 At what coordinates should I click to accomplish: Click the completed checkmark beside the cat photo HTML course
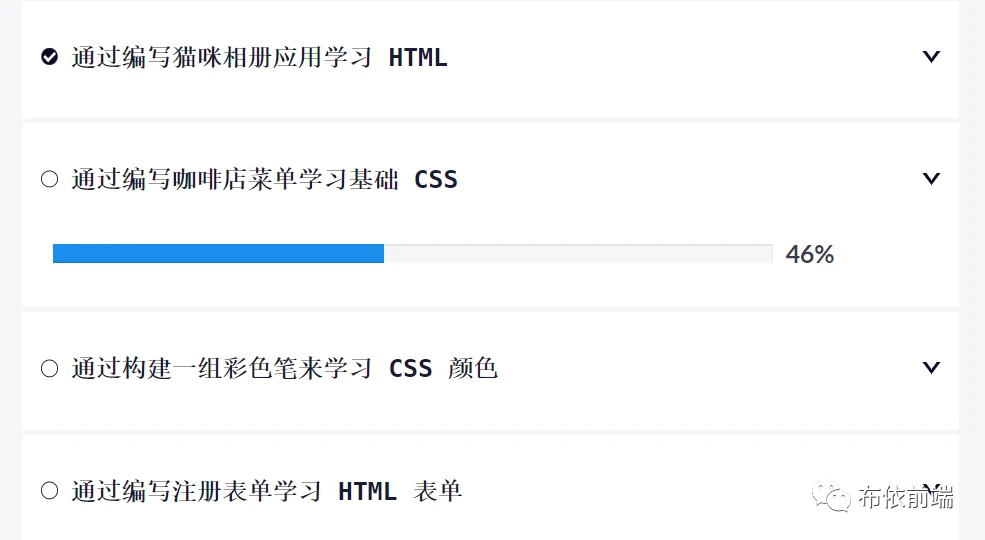click(x=49, y=57)
